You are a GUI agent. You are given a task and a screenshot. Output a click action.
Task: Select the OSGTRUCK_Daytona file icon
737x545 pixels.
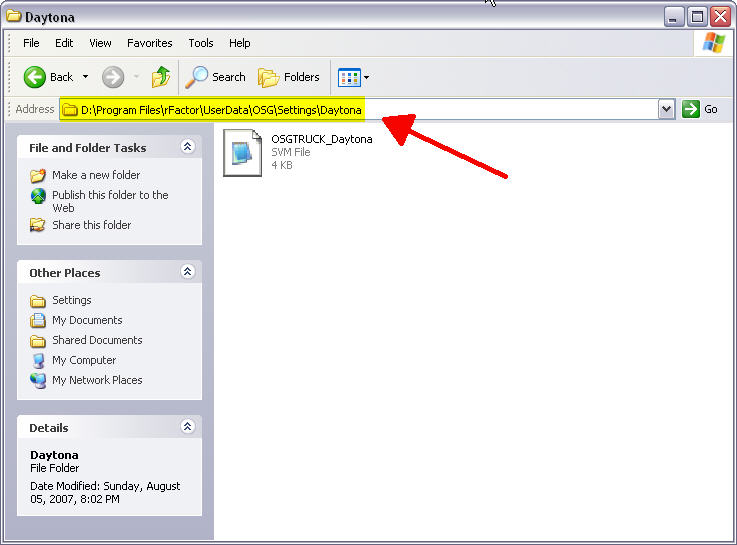[x=242, y=153]
